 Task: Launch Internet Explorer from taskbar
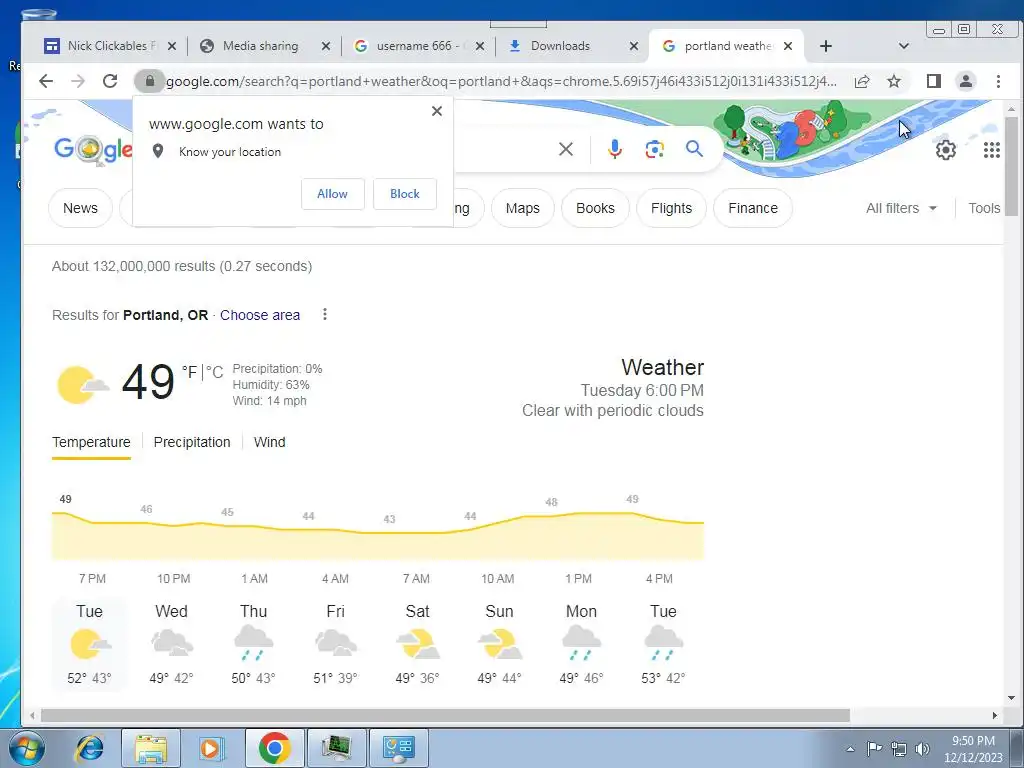[89, 748]
